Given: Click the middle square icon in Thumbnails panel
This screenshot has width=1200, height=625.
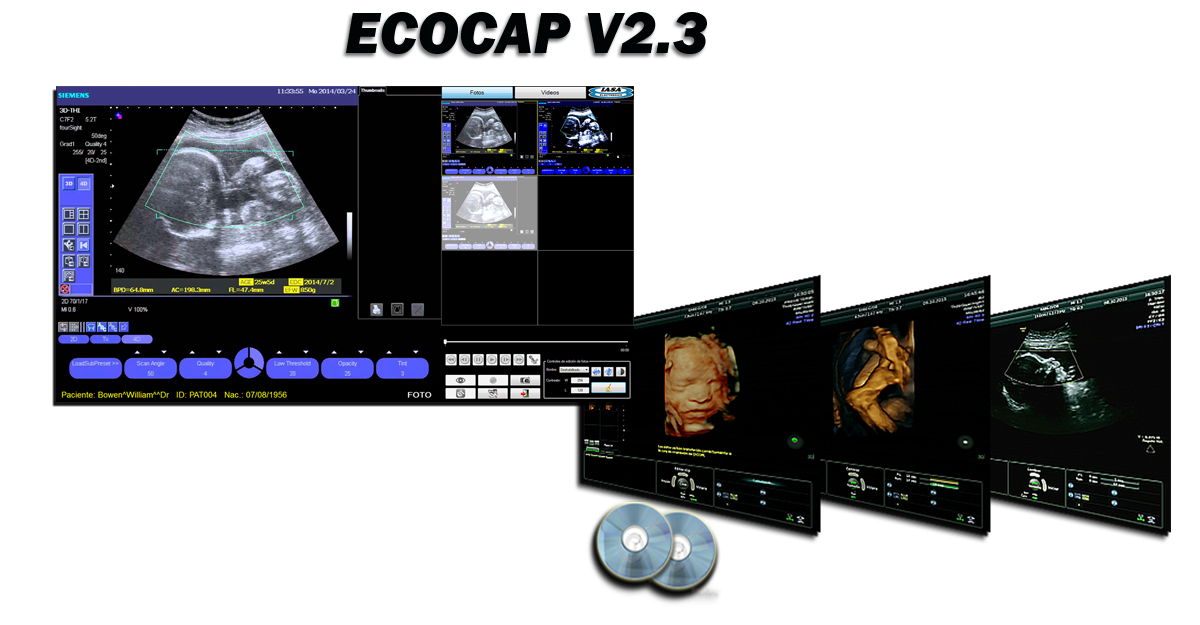Looking at the screenshot, I should point(397,309).
